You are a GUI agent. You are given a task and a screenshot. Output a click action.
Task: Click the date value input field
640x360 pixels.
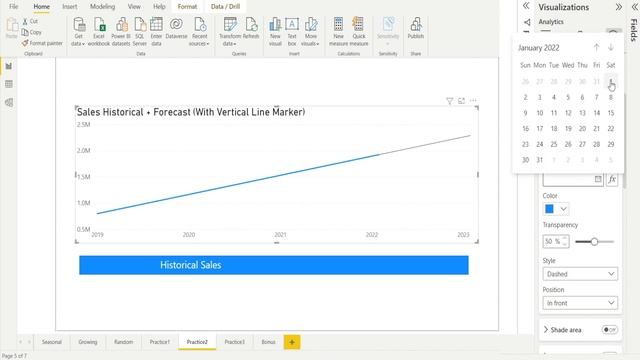(x=573, y=179)
